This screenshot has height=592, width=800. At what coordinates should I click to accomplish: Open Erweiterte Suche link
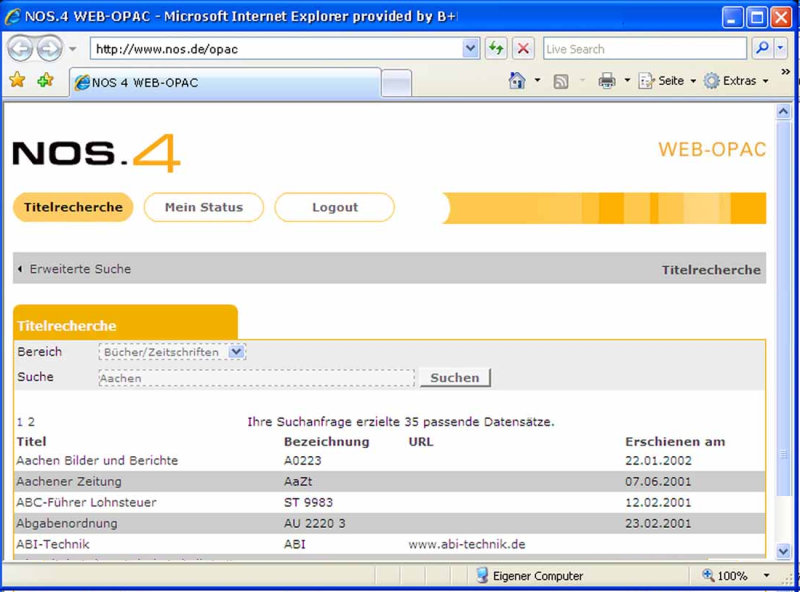(80, 269)
